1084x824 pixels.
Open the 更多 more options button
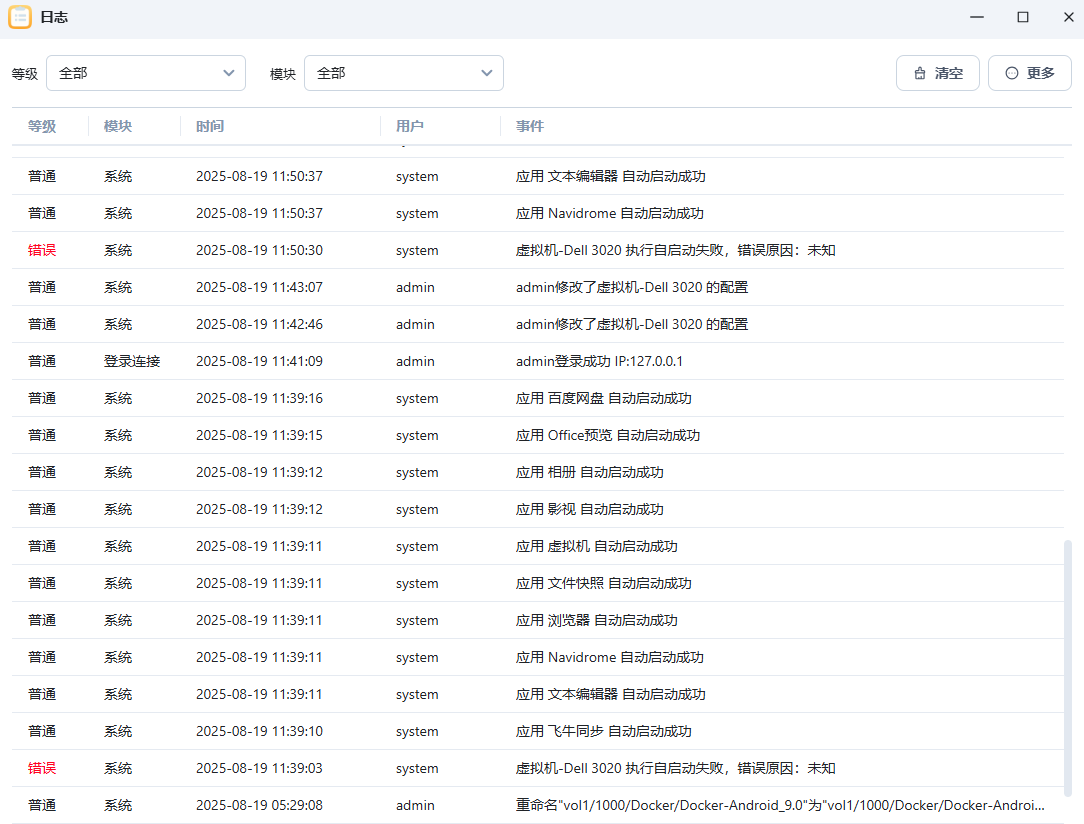pyautogui.click(x=1029, y=73)
